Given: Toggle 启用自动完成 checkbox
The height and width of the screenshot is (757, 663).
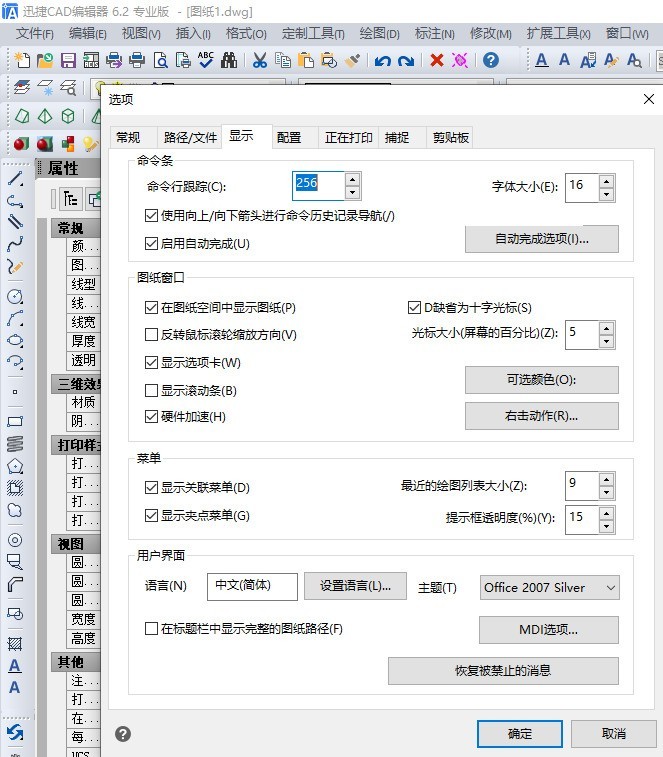Looking at the screenshot, I should coord(152,243).
